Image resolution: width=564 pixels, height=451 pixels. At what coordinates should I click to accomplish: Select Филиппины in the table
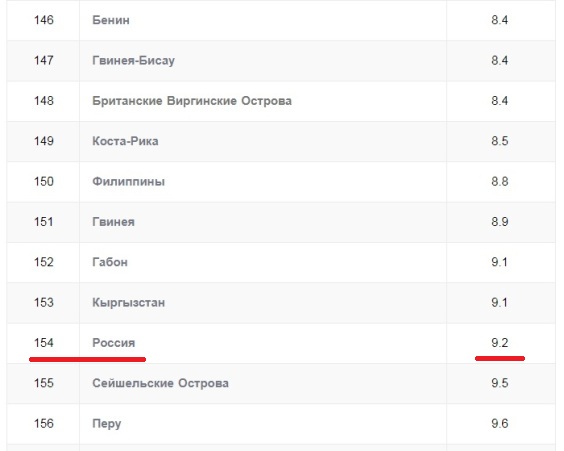128,181
